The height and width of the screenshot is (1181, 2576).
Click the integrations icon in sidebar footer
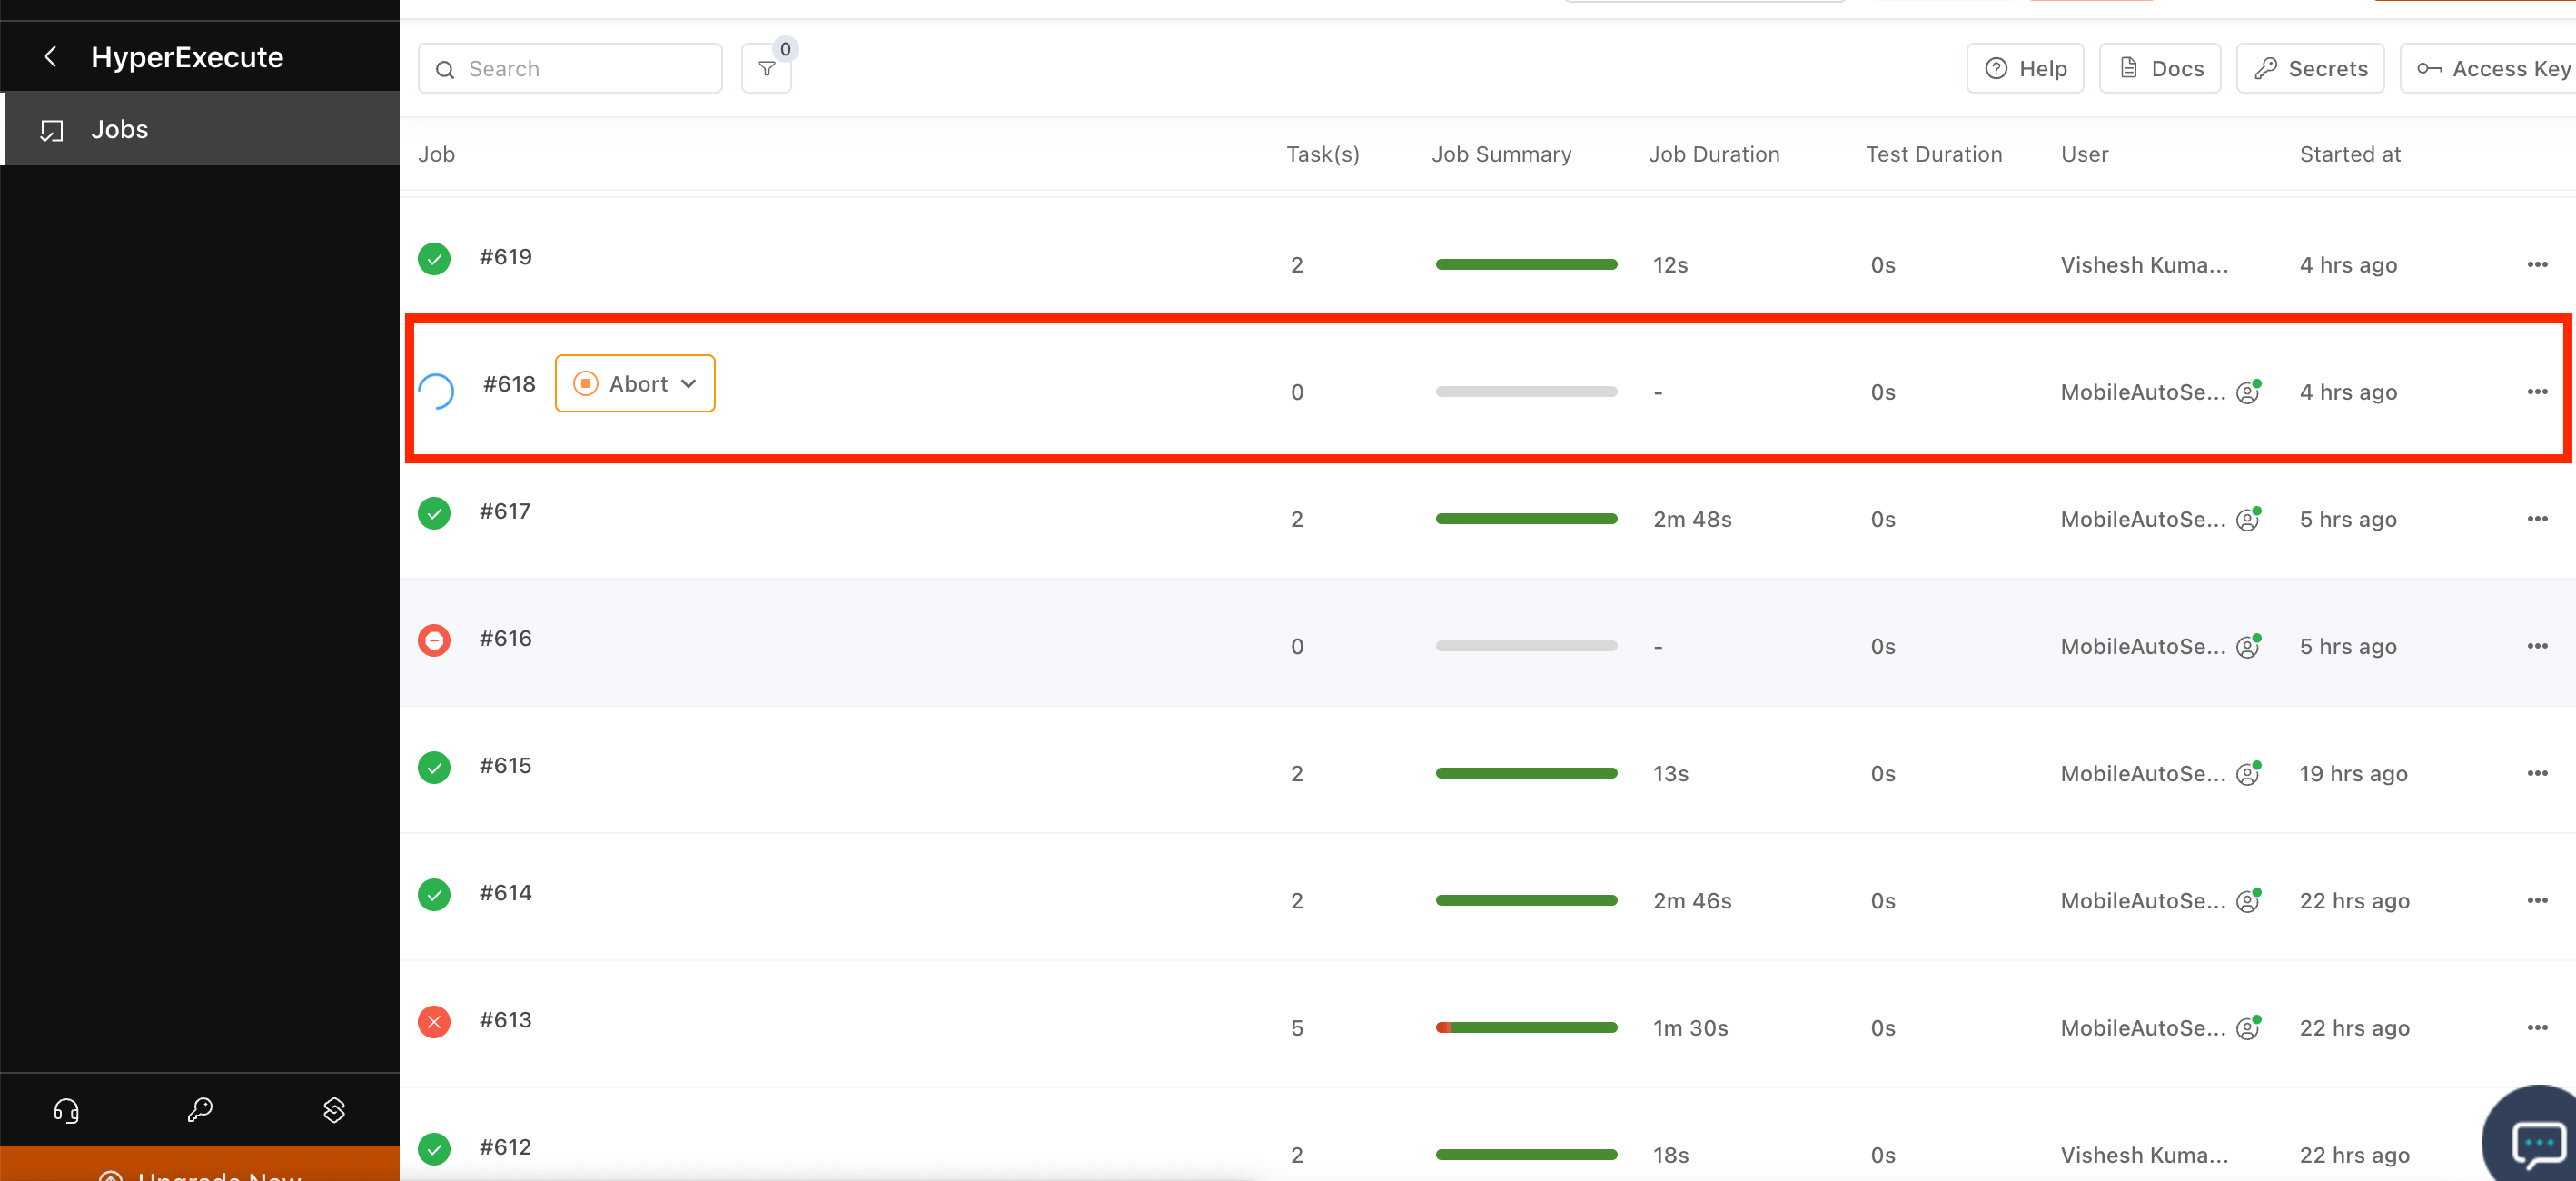(x=334, y=1110)
